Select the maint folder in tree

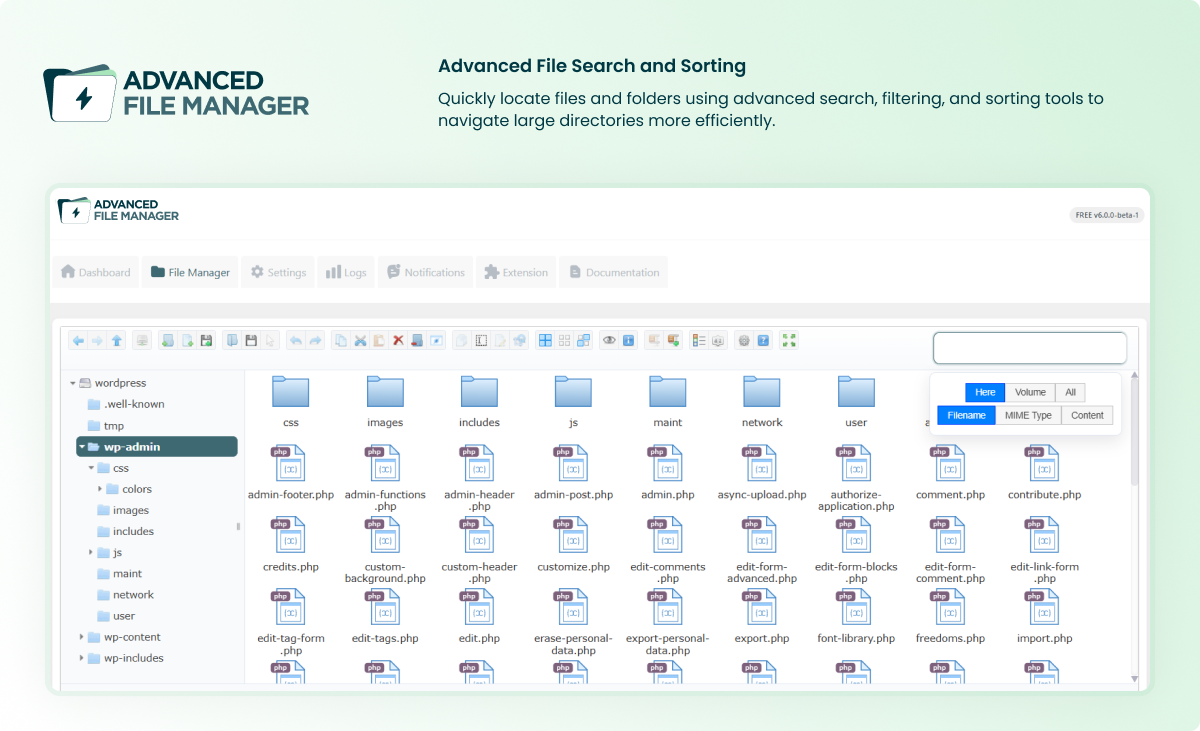pos(127,574)
